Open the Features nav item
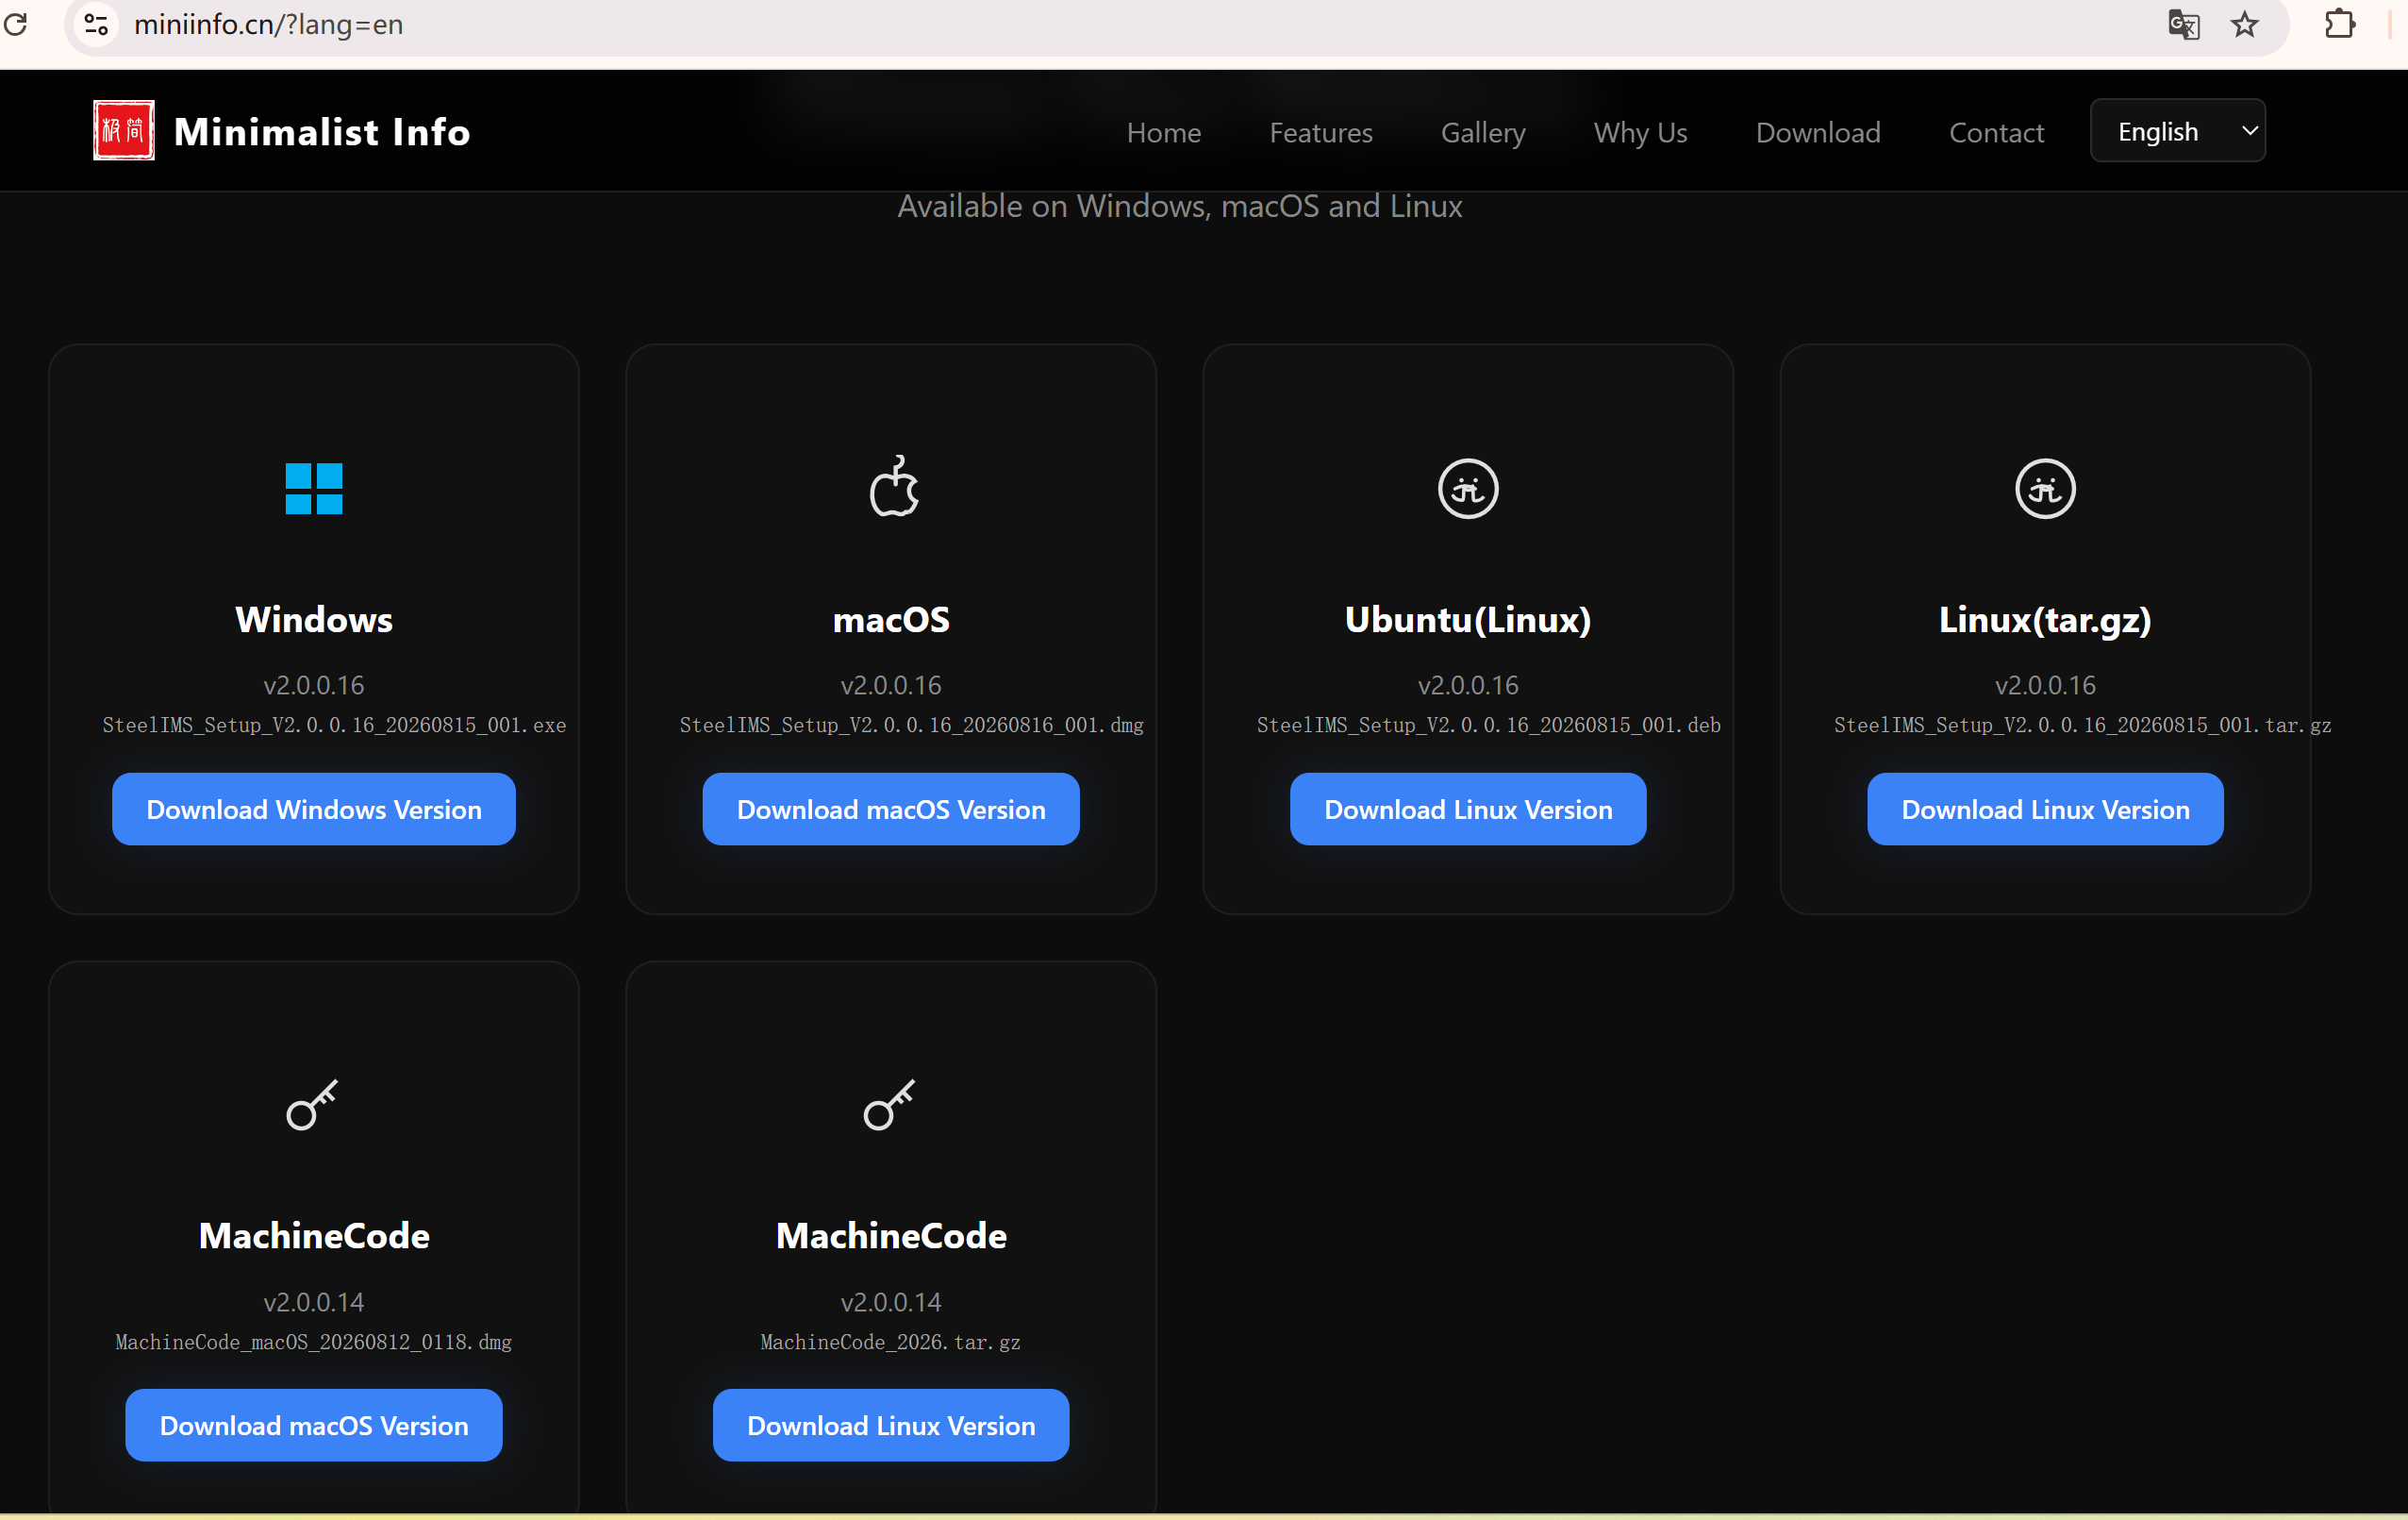2408x1520 pixels. click(x=1321, y=132)
